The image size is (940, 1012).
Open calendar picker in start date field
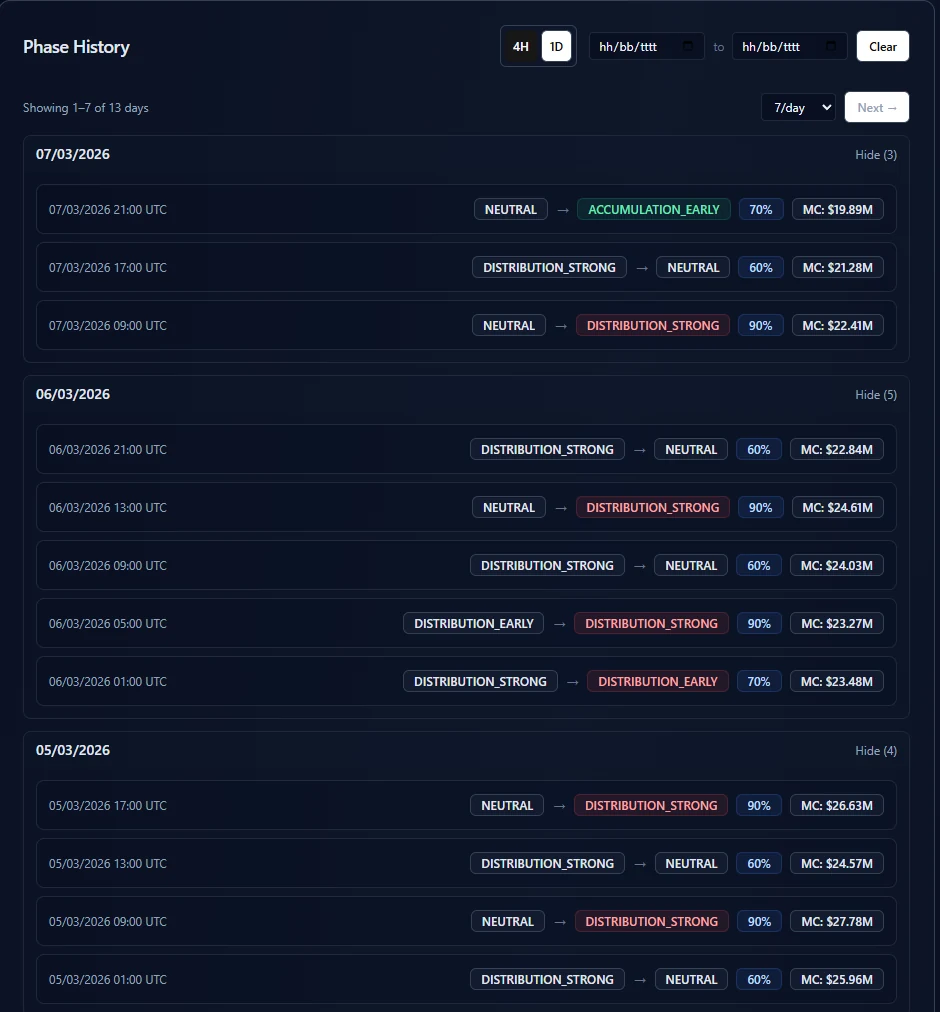pyautogui.click(x=688, y=46)
